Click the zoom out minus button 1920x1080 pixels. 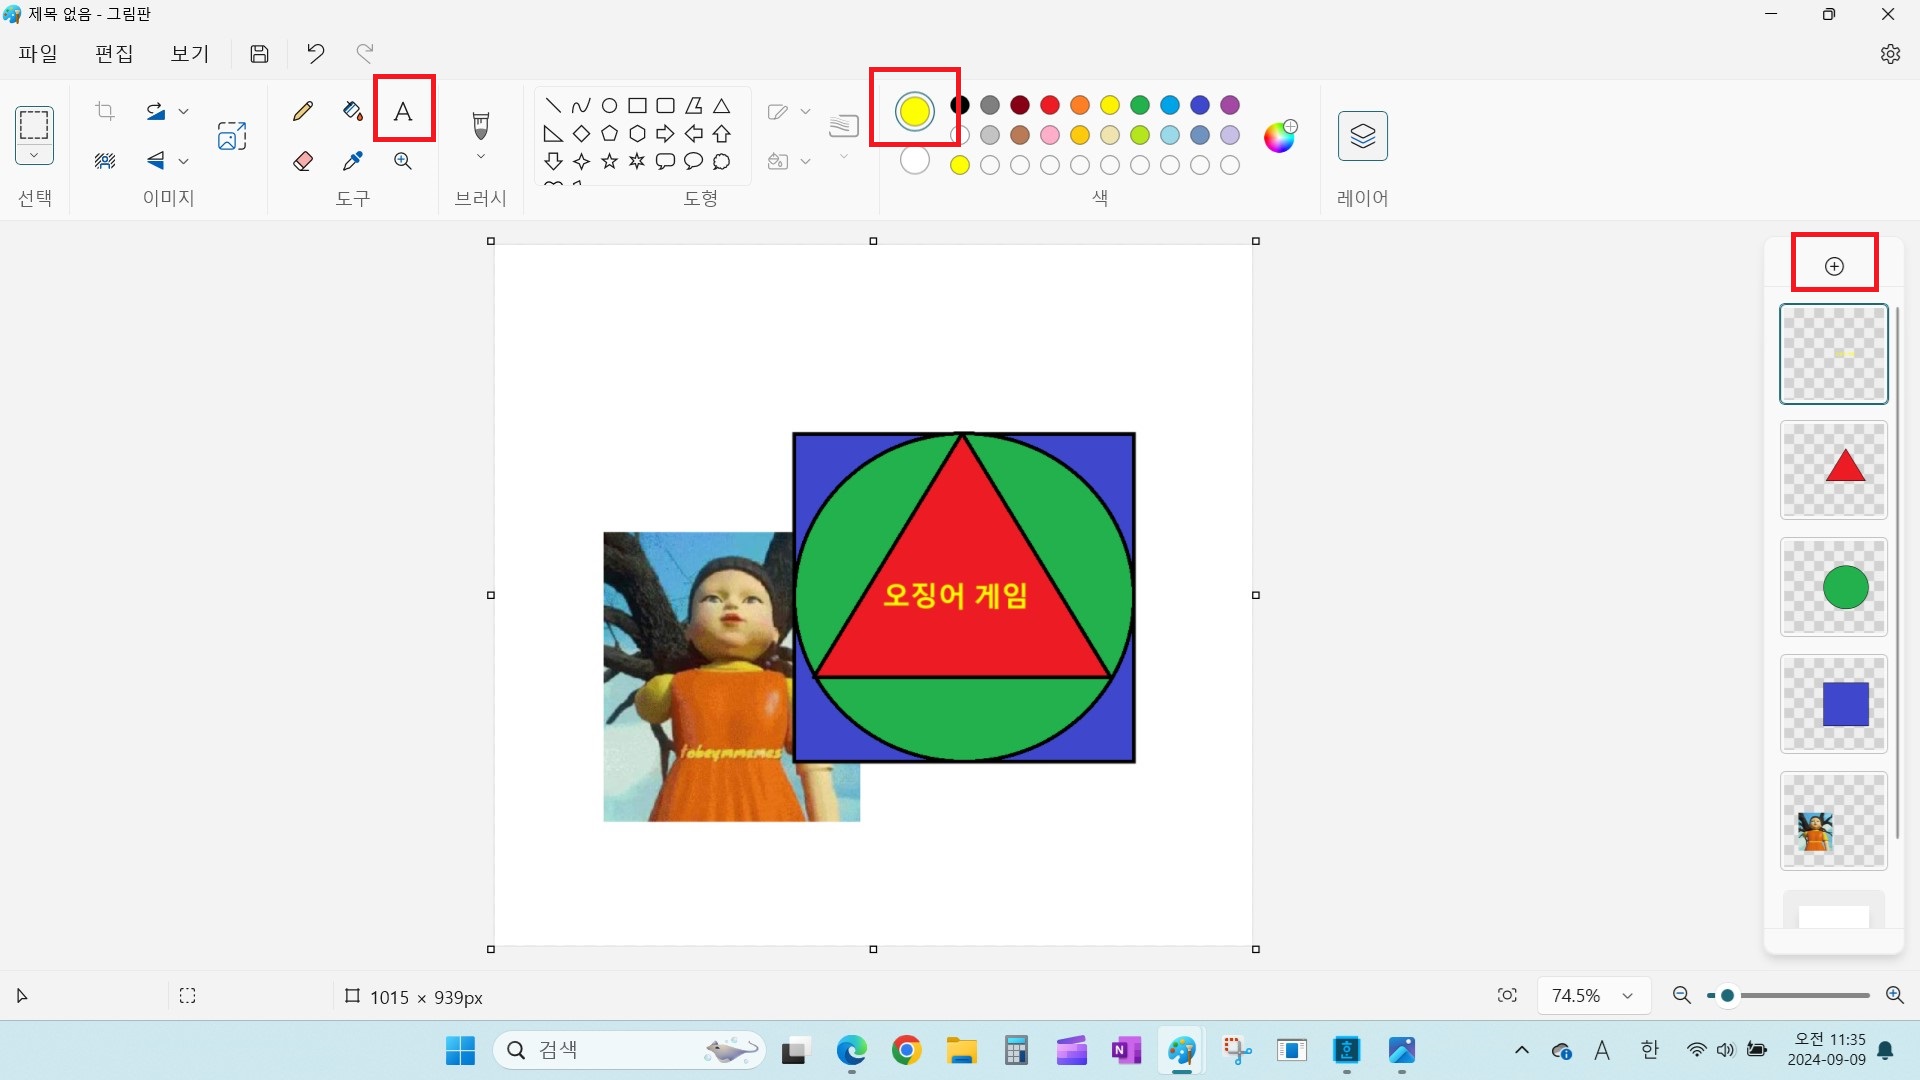pos(1681,995)
